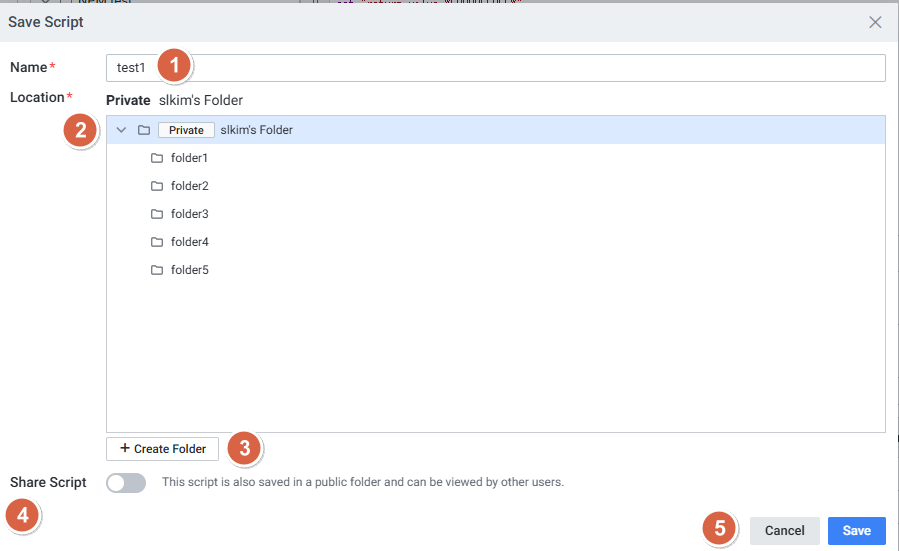Click the folder icon beside folder4

[x=156, y=242]
